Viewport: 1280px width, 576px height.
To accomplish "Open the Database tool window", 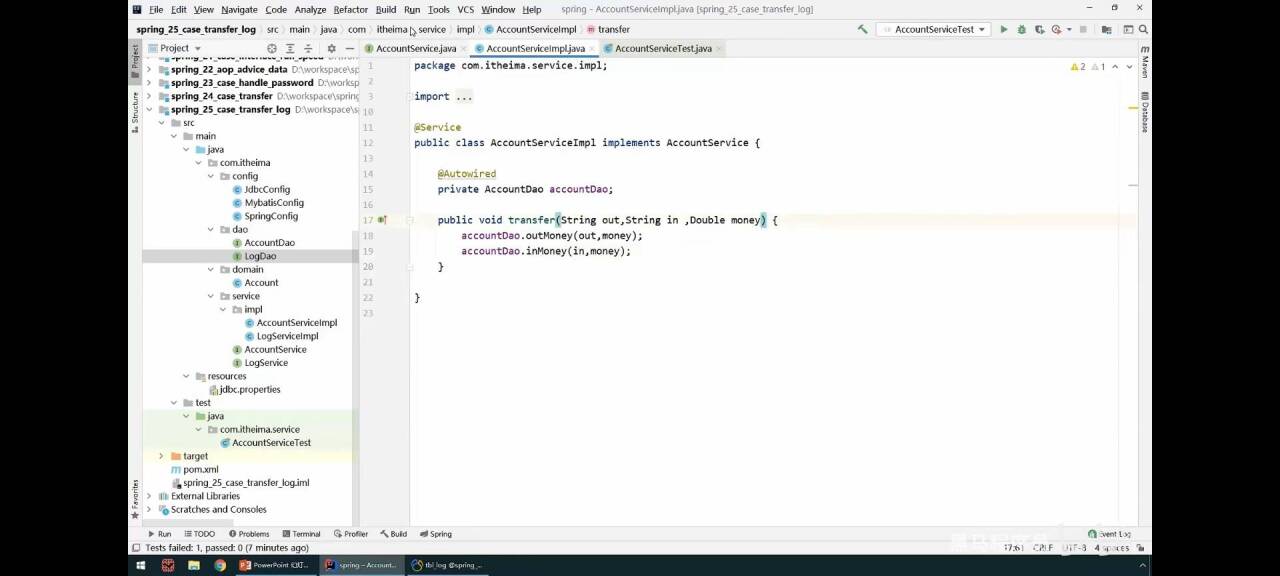I will [1145, 112].
